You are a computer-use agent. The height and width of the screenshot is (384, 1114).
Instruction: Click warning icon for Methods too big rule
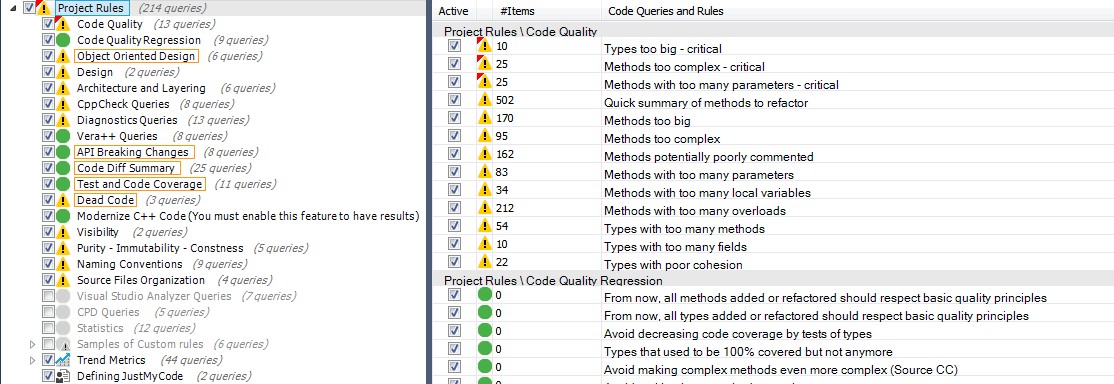pyautogui.click(x=485, y=120)
